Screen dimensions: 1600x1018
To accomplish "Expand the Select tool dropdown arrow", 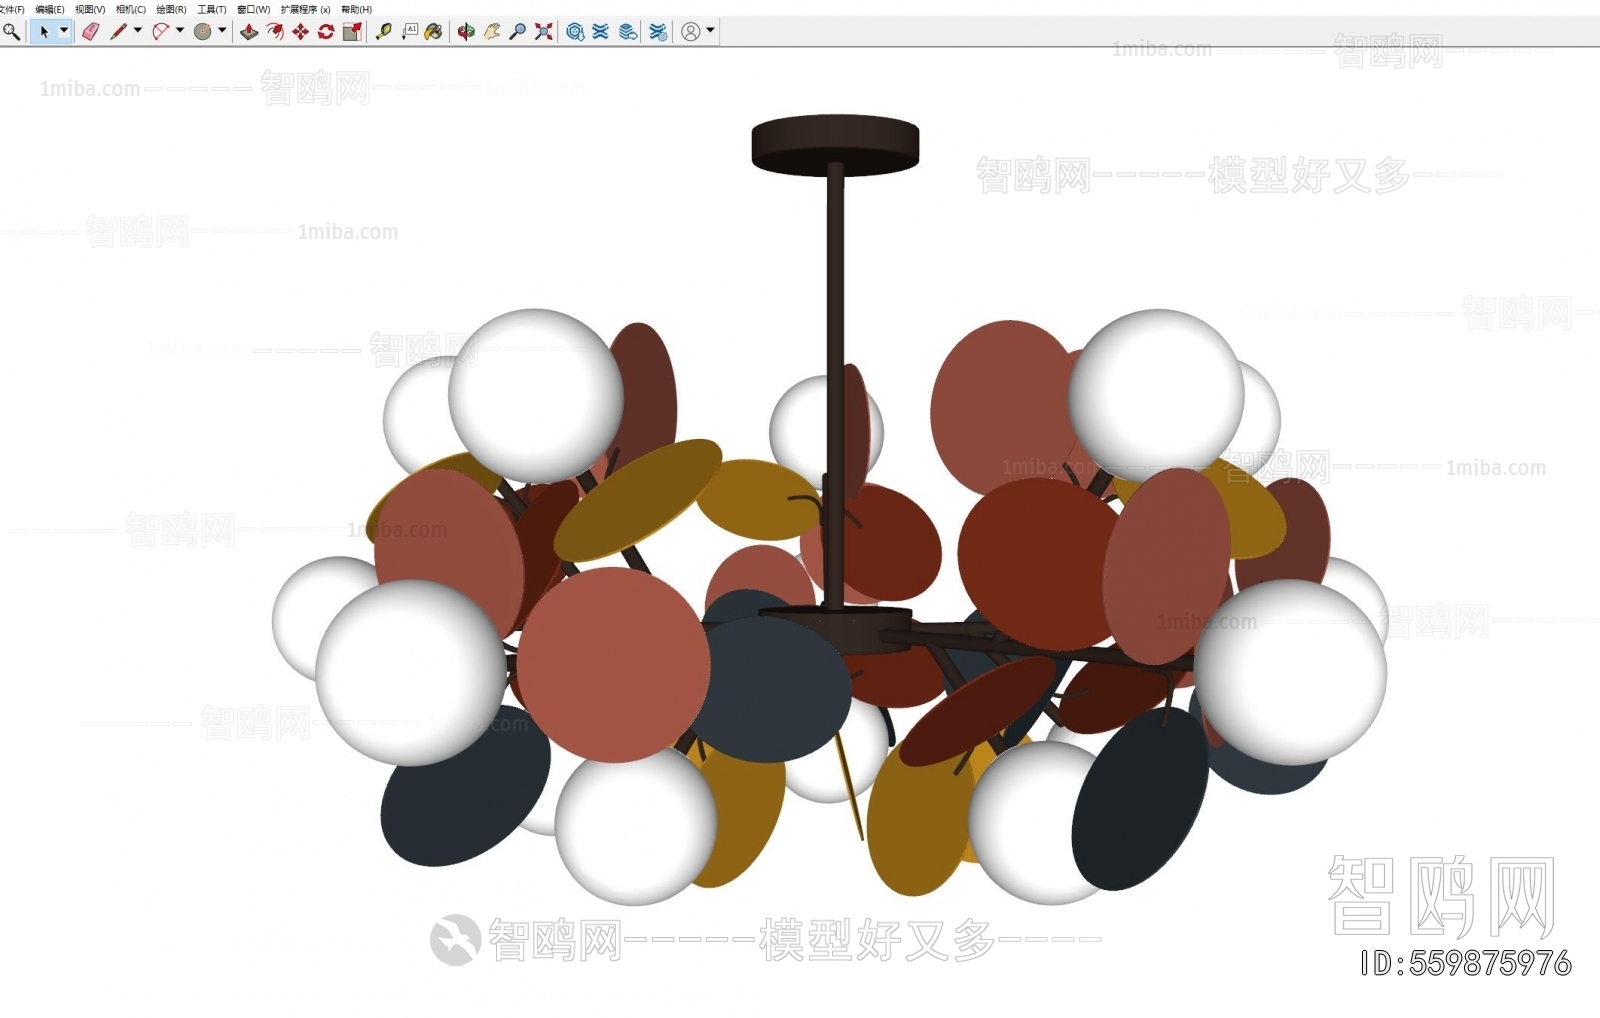I will tap(64, 31).
